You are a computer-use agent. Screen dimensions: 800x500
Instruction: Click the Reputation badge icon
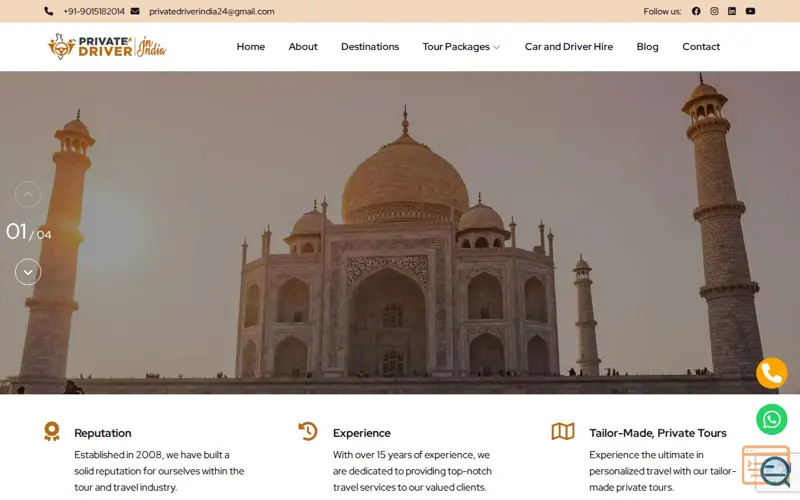coord(52,432)
